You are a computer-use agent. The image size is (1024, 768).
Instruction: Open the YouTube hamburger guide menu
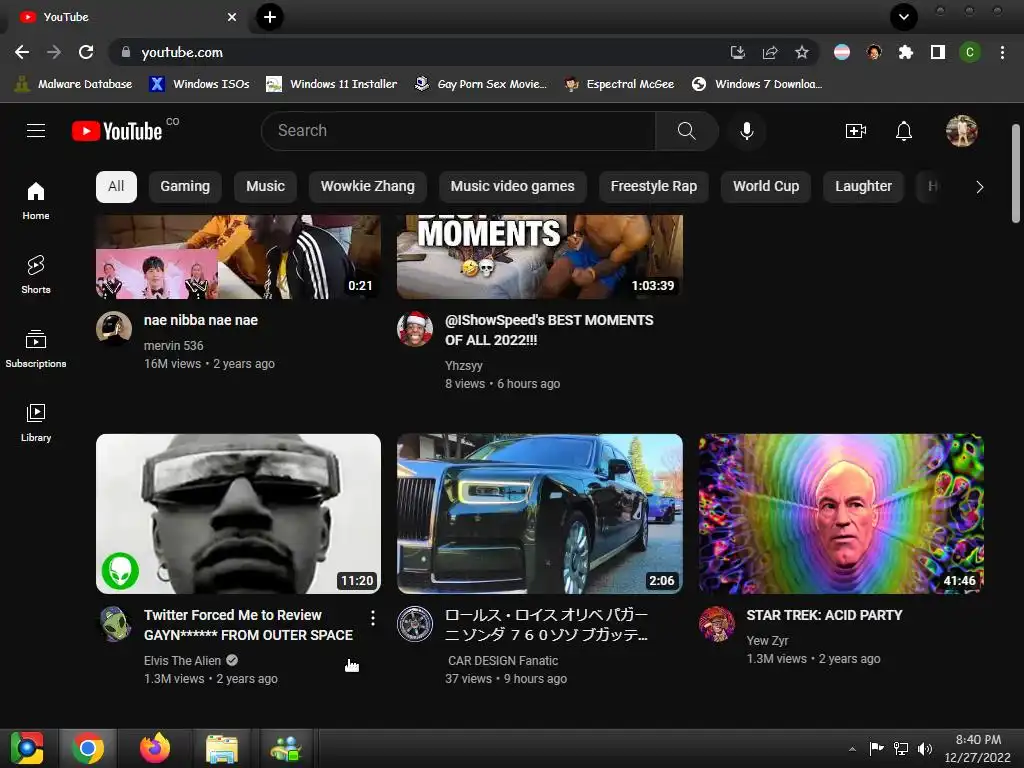tap(36, 131)
